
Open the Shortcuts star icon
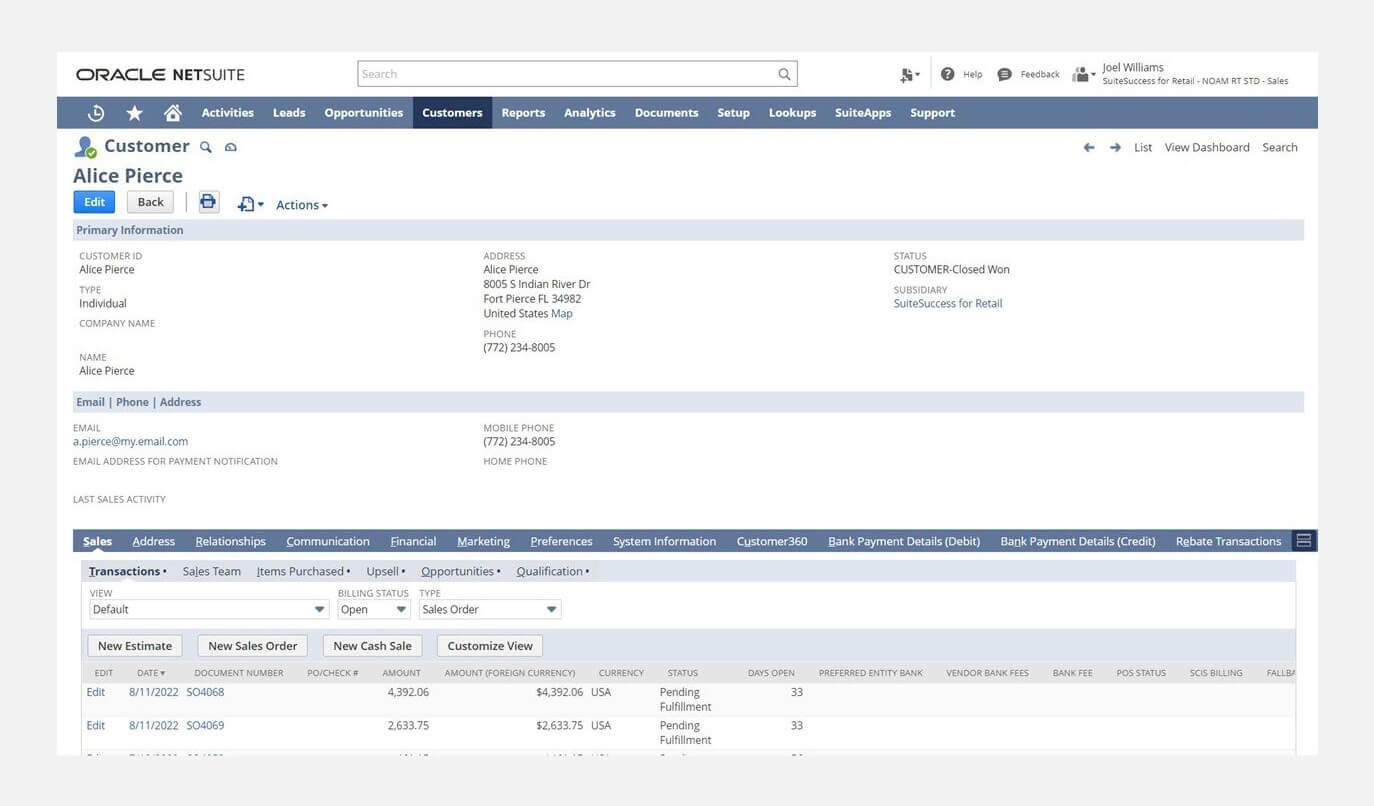tap(135, 113)
